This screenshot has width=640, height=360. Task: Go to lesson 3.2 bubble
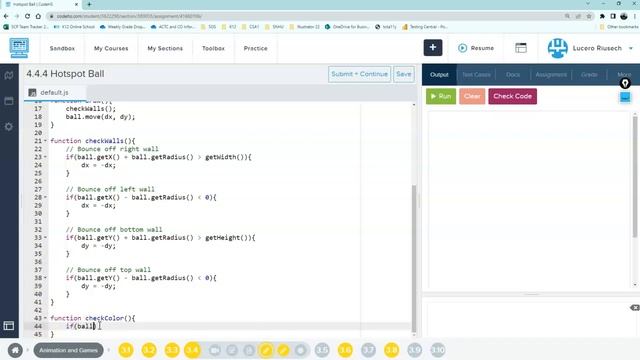(149, 350)
